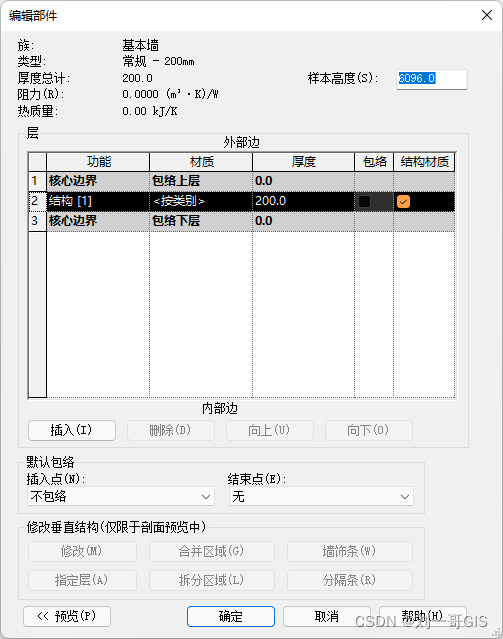The image size is (503, 639).
Task: Select the 包络 column header
Action: 374,162
